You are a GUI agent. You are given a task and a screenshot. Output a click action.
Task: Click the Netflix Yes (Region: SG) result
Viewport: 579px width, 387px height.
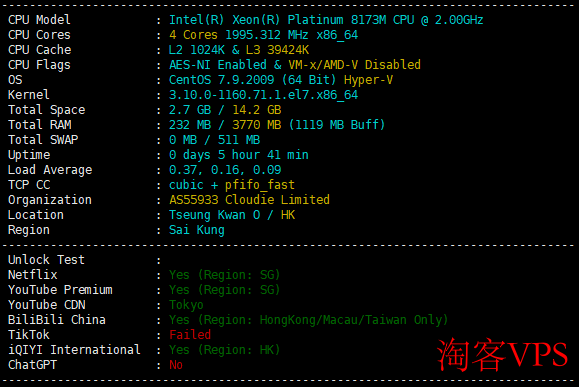point(225,275)
